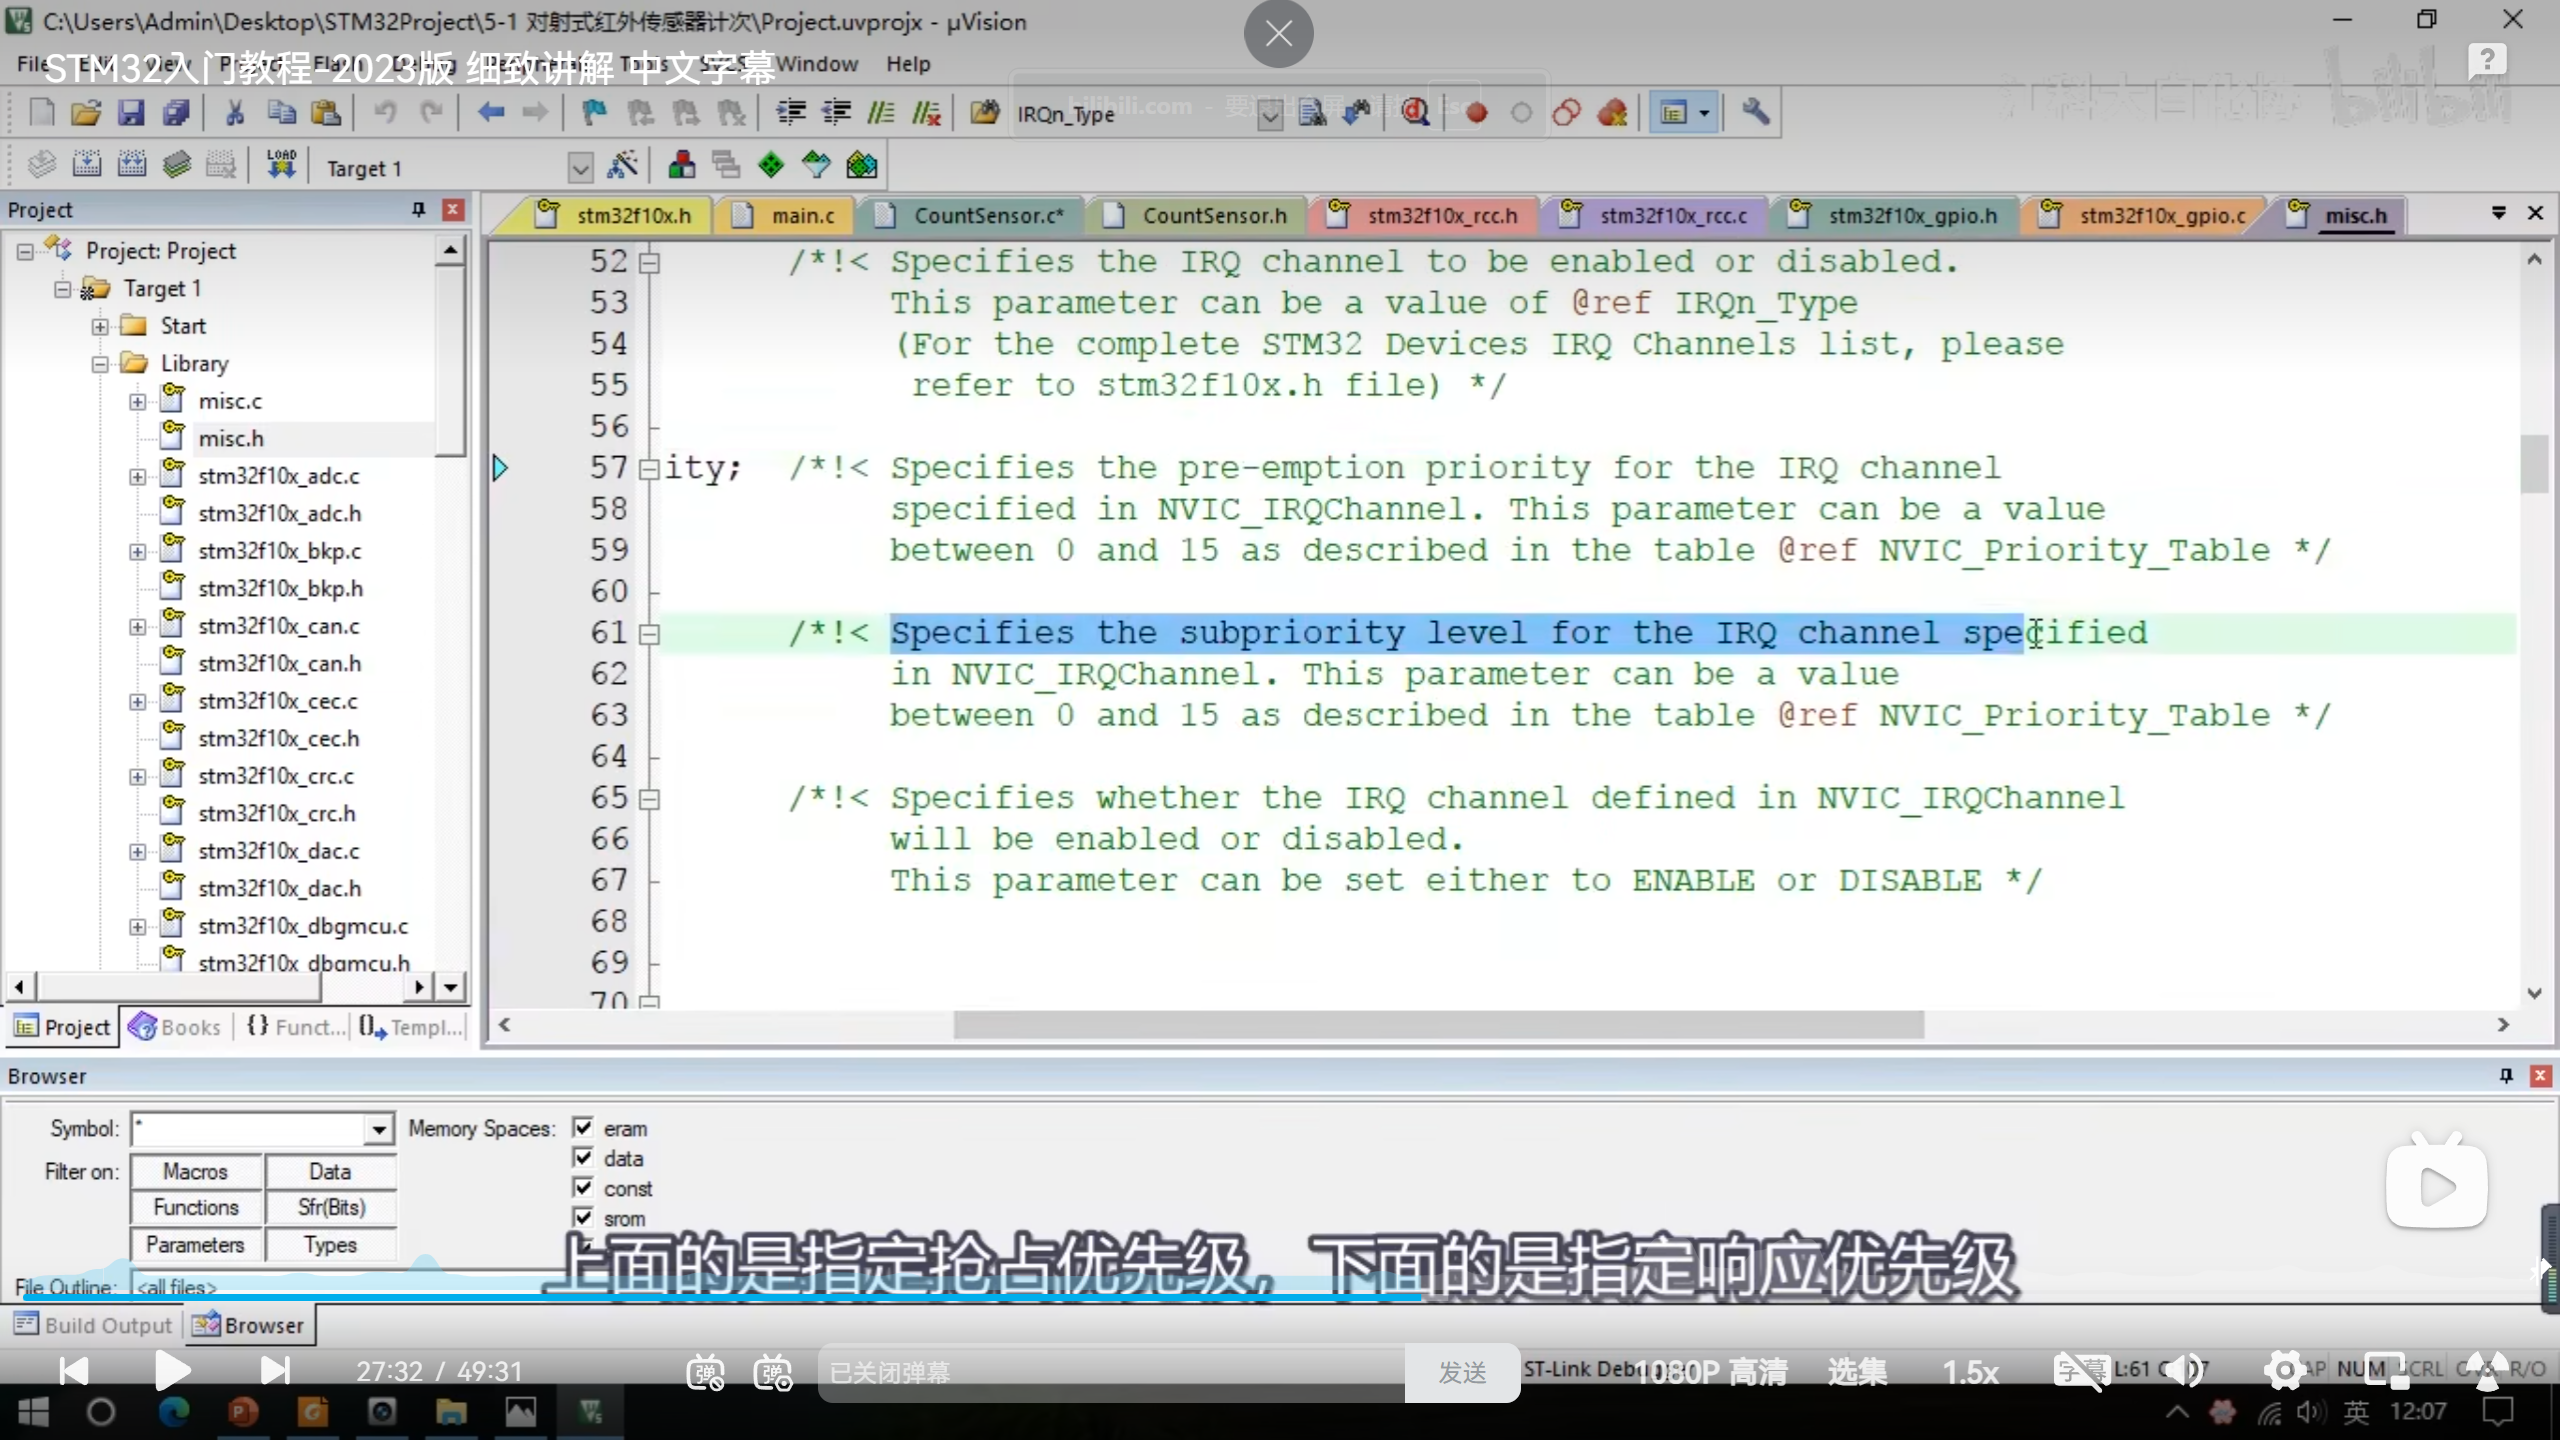Click the Insert Breakpoint red dot icon

coord(1476,113)
